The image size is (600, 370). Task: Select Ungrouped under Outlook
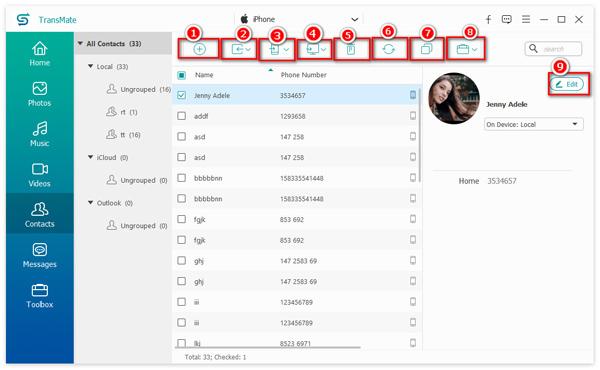click(x=137, y=225)
